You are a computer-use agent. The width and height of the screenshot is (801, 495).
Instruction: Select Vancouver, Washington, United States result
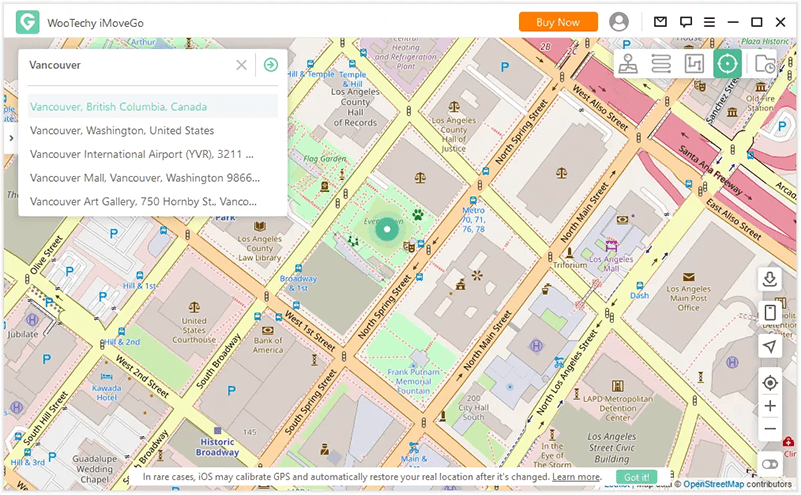click(122, 131)
